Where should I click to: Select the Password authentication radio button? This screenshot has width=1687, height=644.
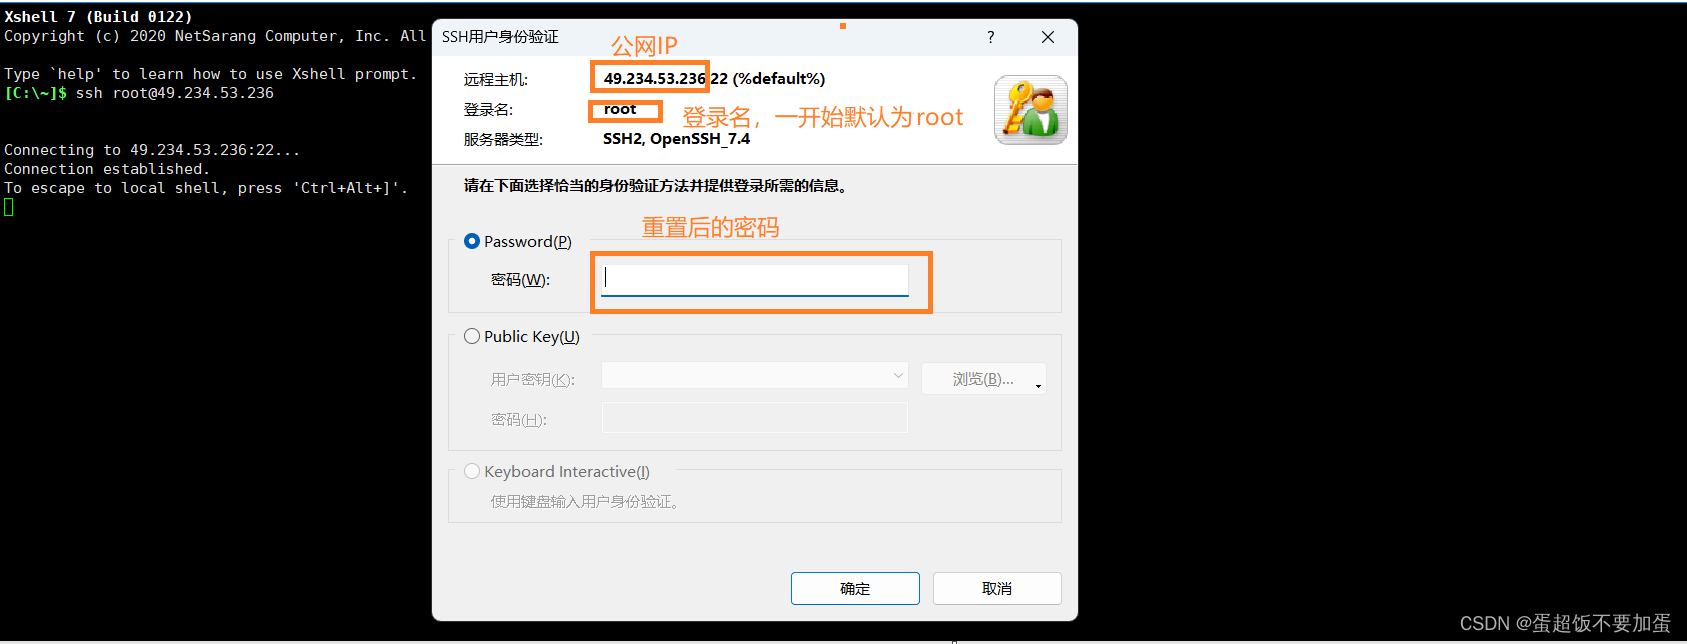coord(472,241)
